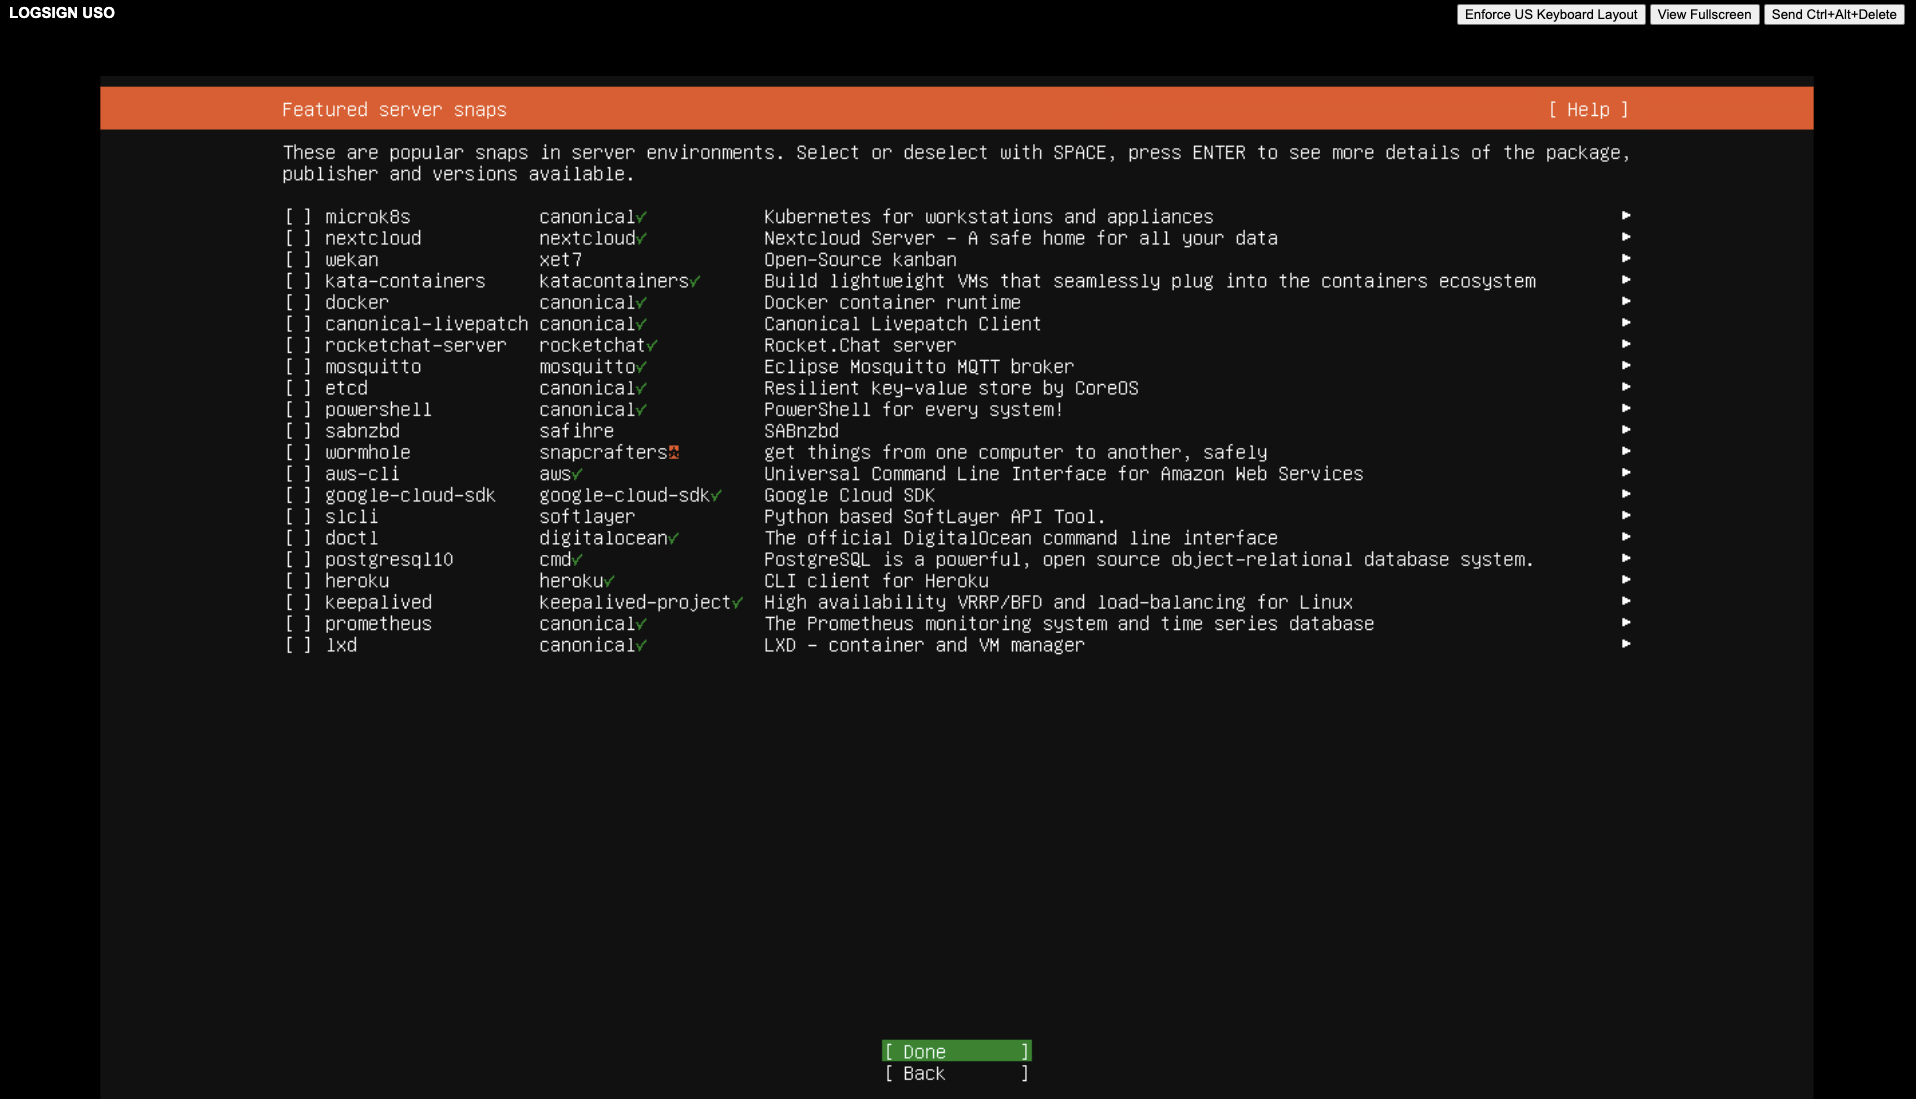The image size is (1916, 1099).
Task: Check the canonical-livepatch checkbox
Action: [298, 324]
